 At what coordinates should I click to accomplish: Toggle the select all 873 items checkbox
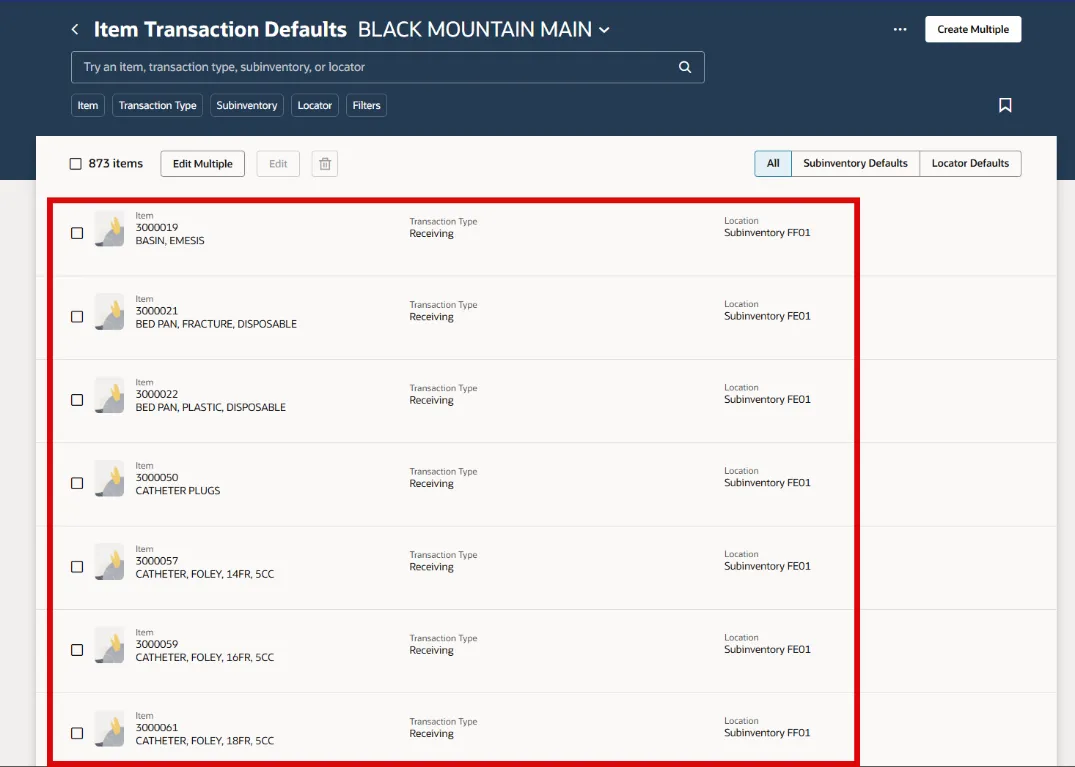(76, 164)
